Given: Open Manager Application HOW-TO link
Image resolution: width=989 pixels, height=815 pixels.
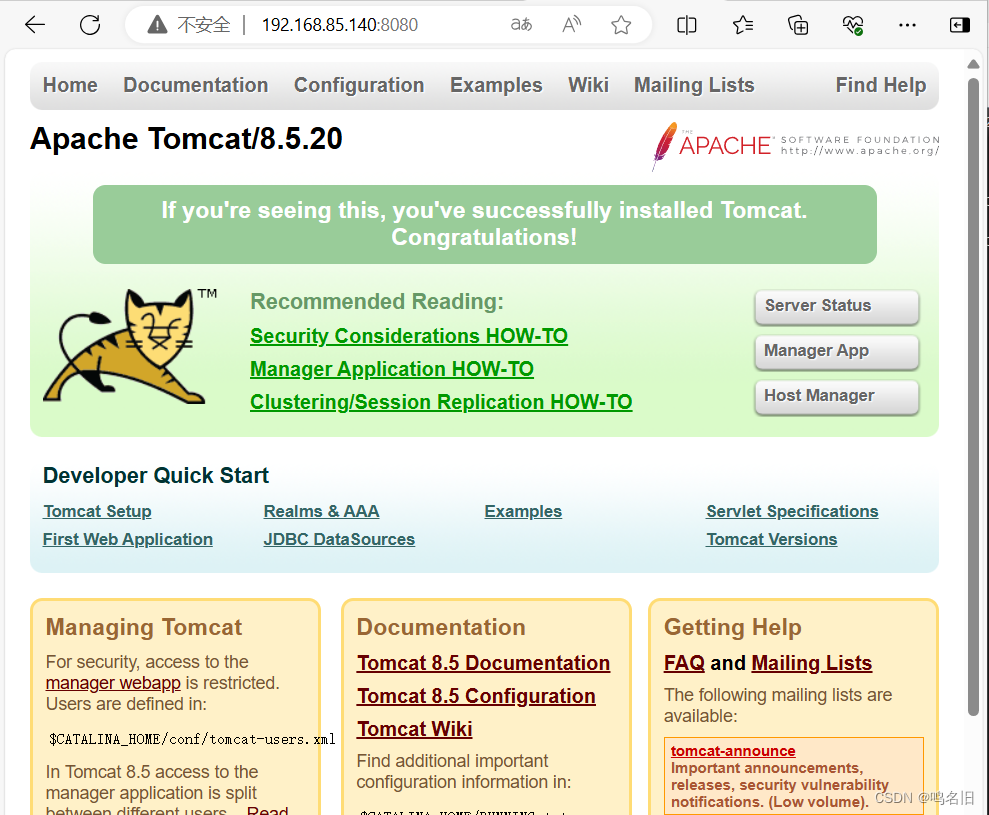Looking at the screenshot, I should click(x=392, y=369).
